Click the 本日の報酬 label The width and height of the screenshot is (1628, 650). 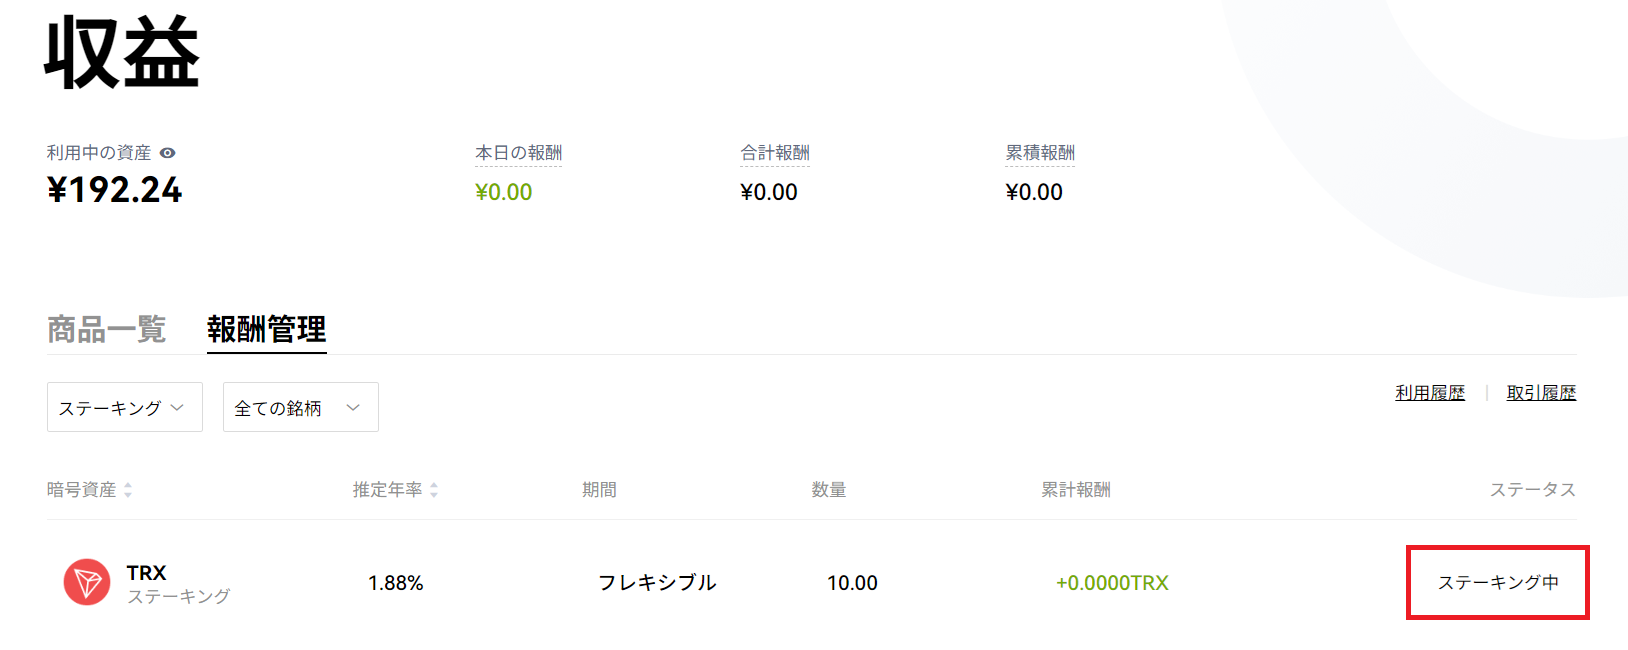[518, 153]
